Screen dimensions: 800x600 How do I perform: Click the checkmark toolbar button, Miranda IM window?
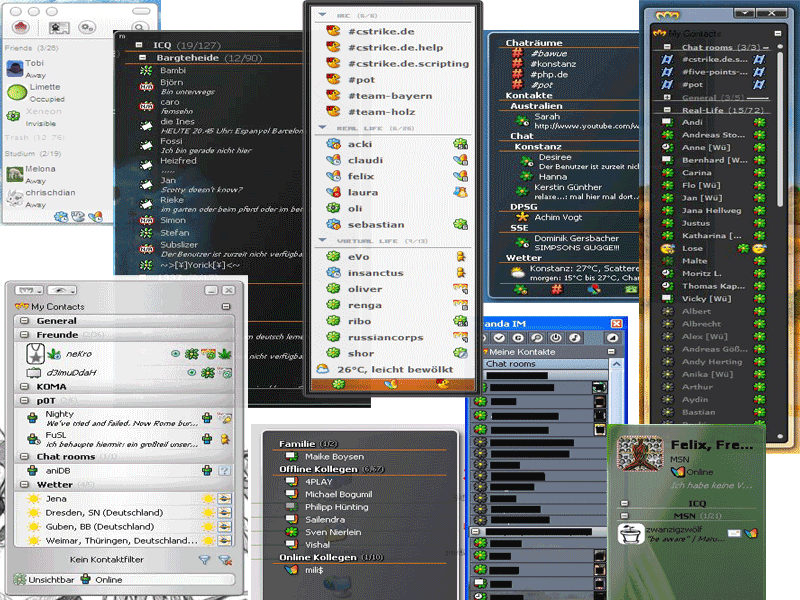[x=499, y=338]
